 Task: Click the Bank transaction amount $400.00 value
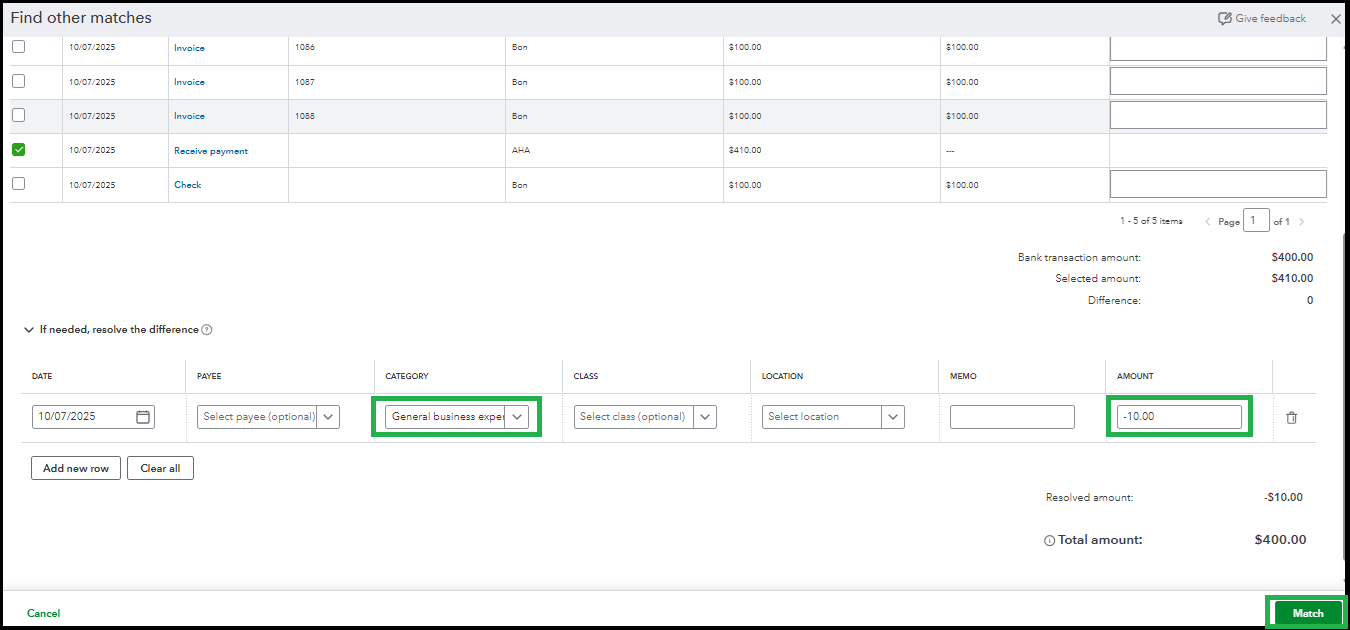tap(1293, 257)
